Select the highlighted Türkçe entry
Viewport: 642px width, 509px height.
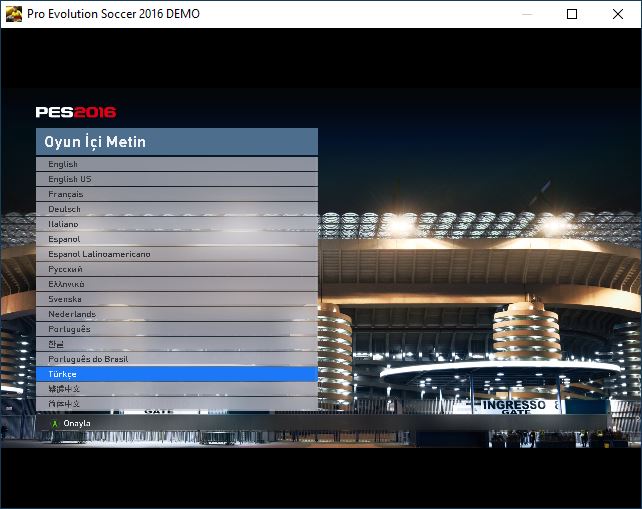click(177, 374)
